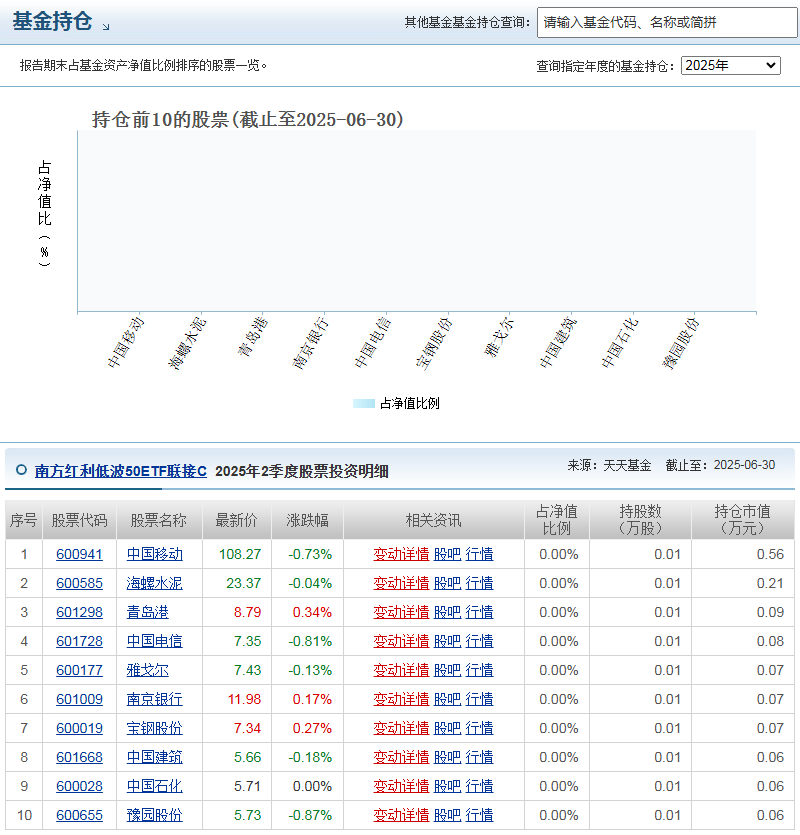
Task: Open 变动详情 for 中国建筑 row
Action: tap(401, 757)
